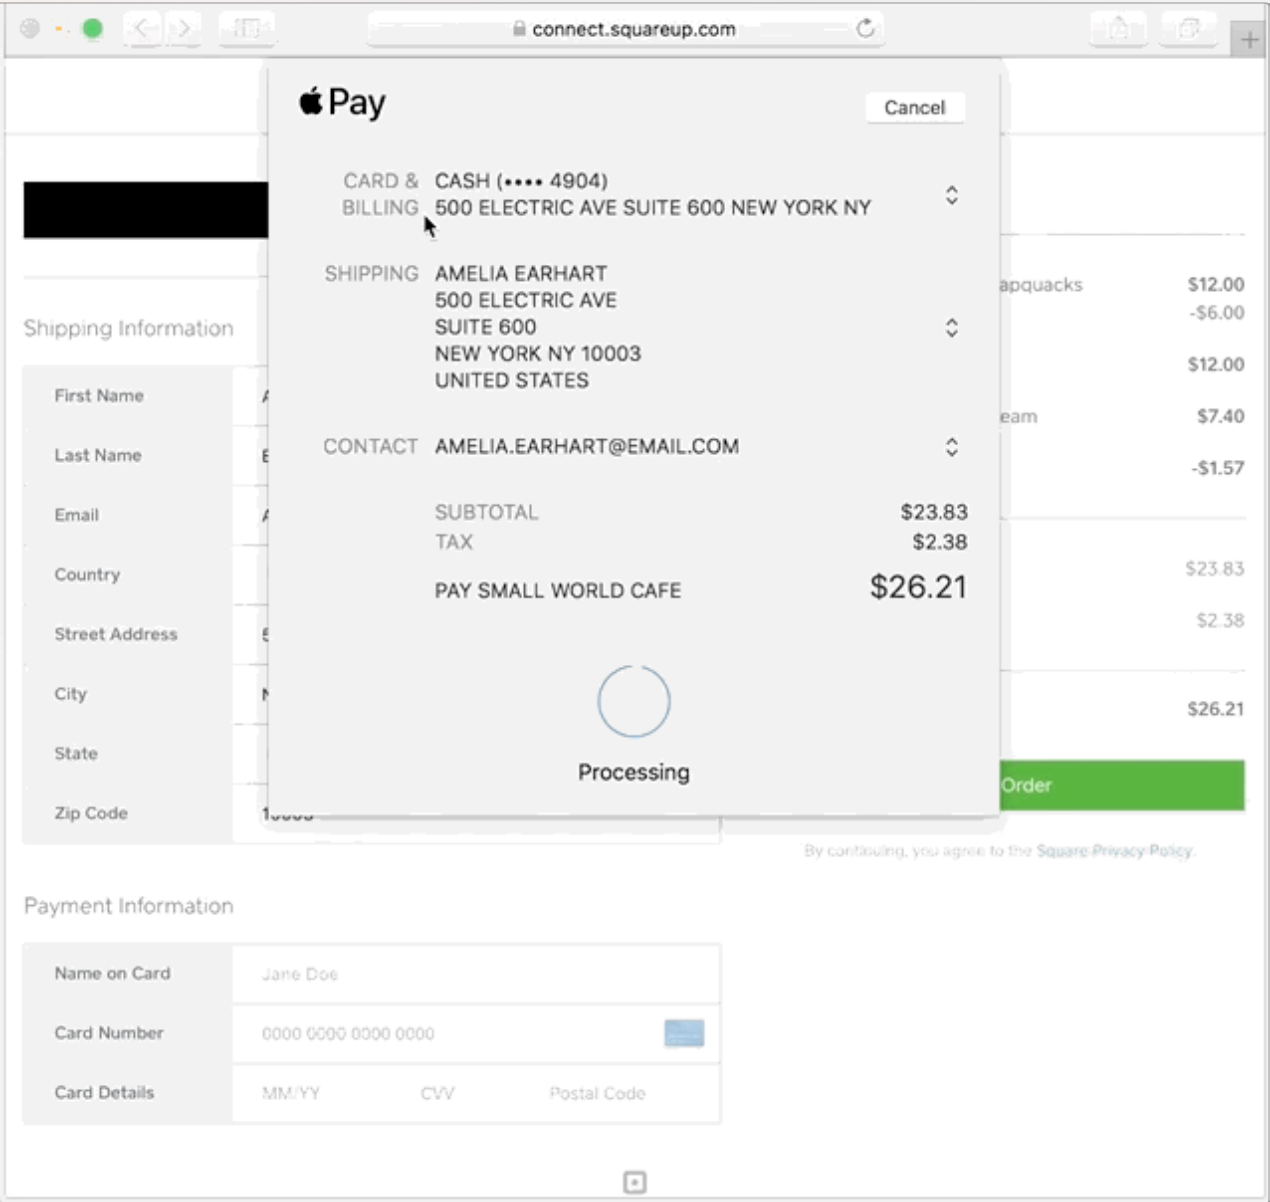Expand the SHIPPING address selector chevrons
This screenshot has height=1202, width=1270.
pos(951,327)
